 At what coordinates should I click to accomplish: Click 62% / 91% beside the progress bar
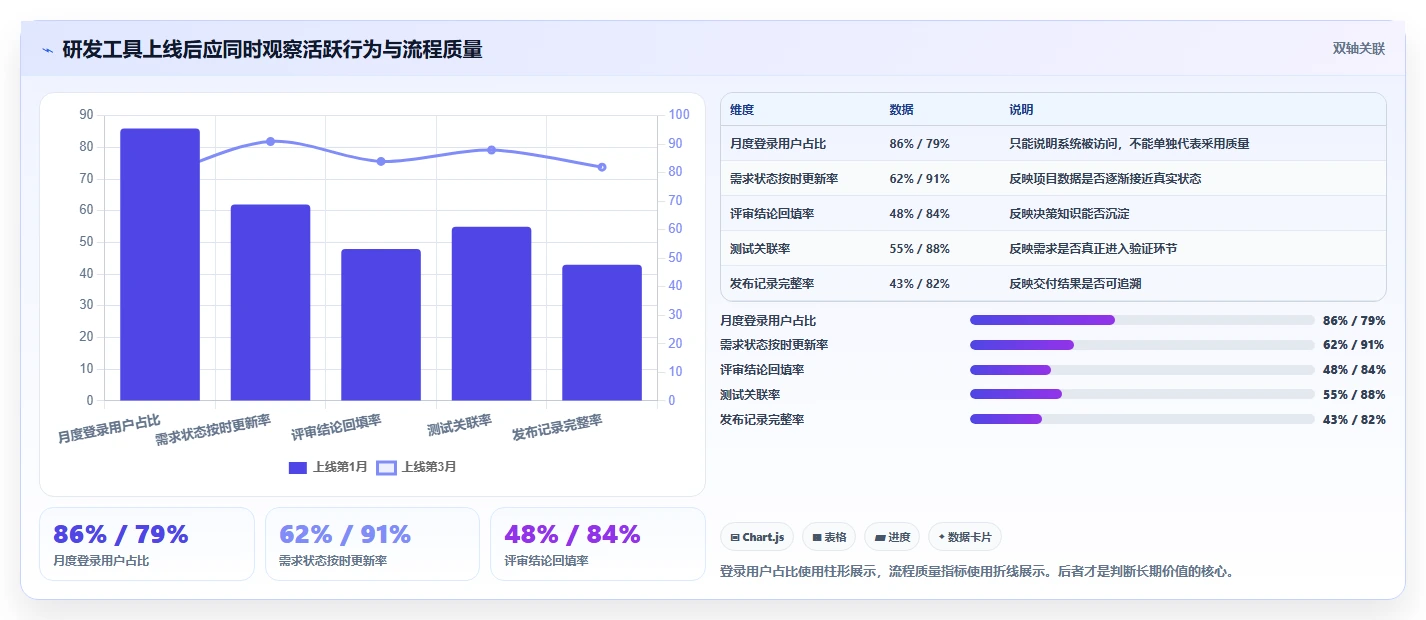pyautogui.click(x=1354, y=345)
